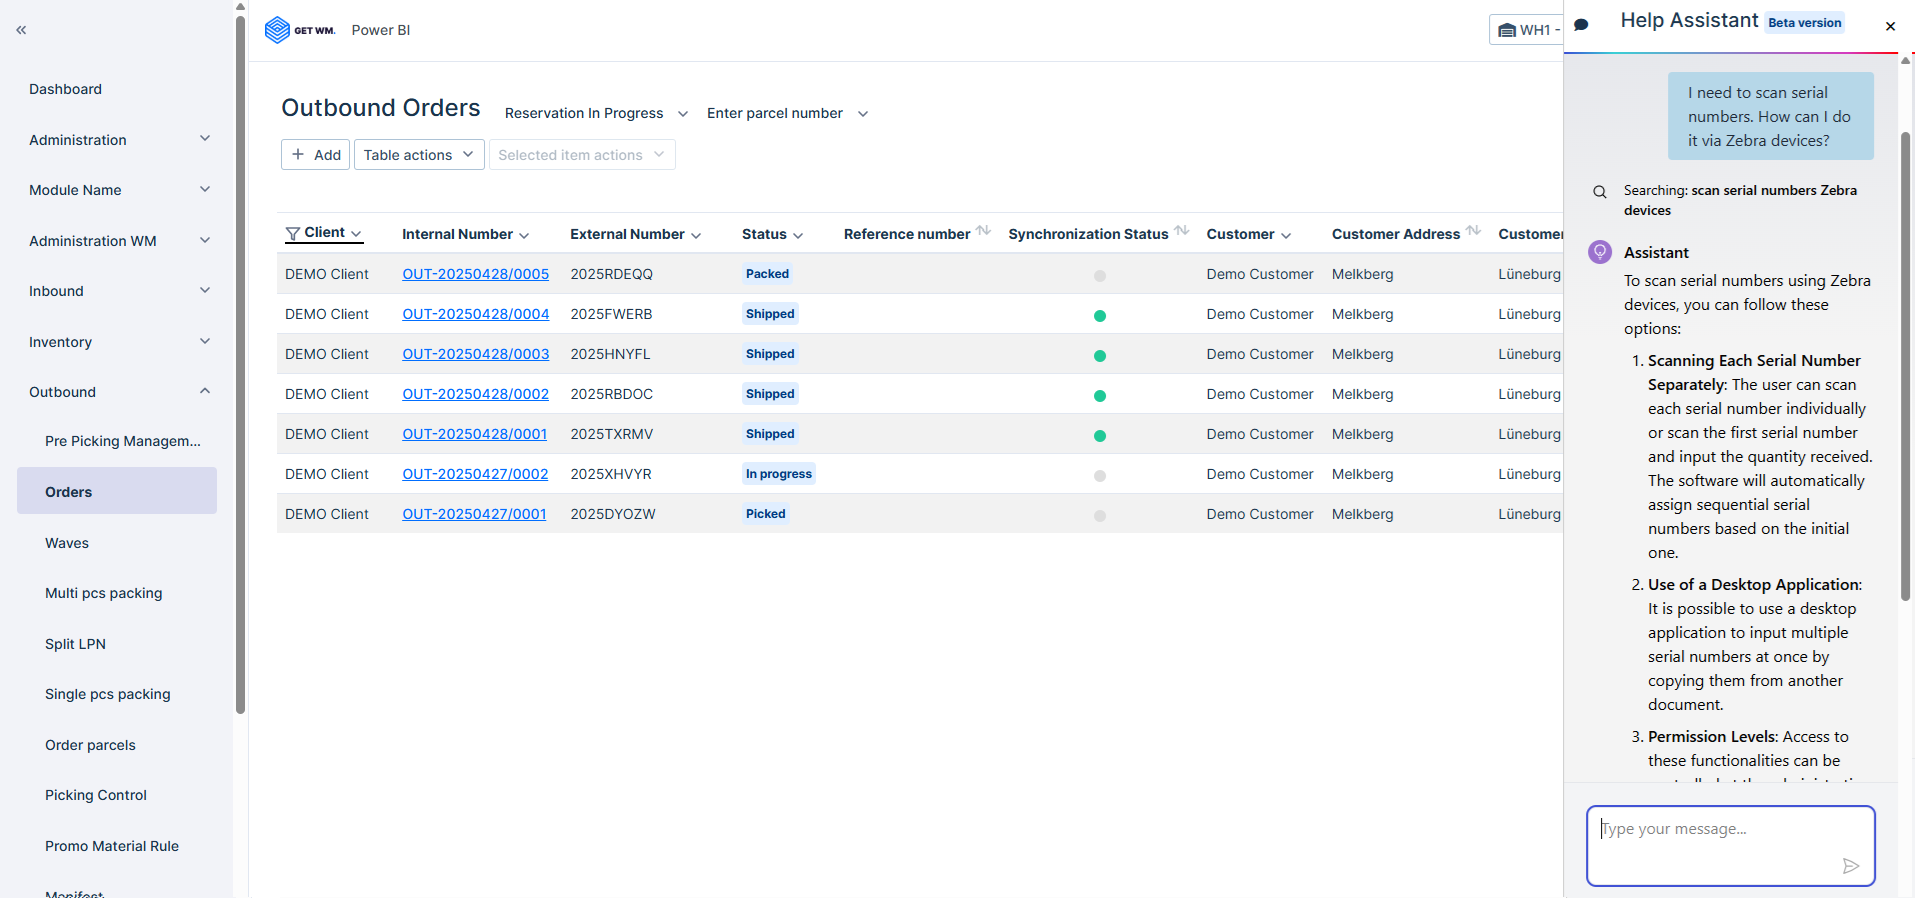Expand the Module Name menu

(117, 190)
